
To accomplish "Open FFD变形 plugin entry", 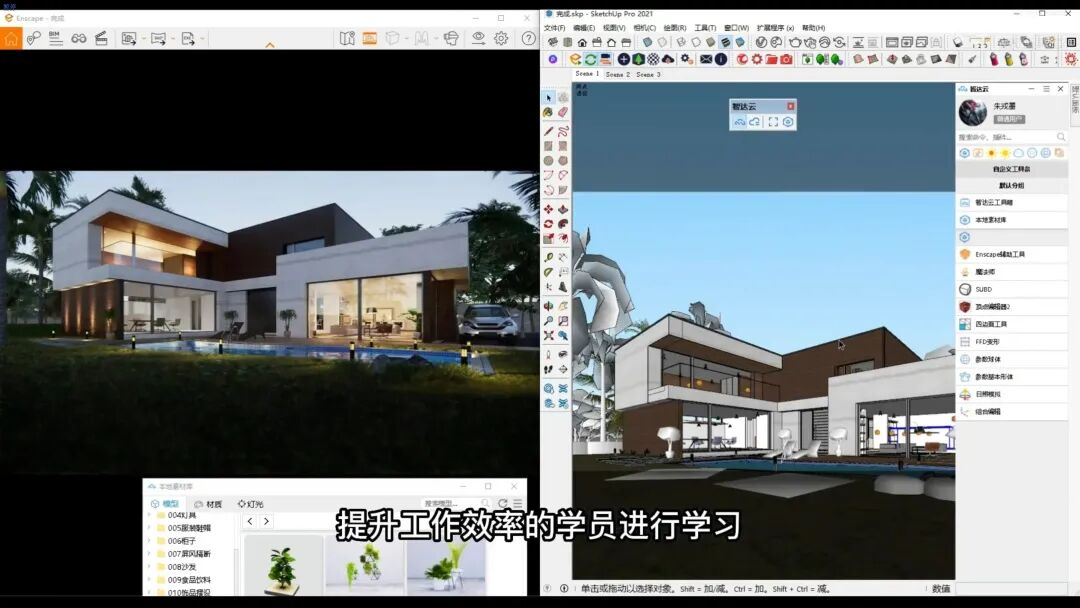I will (1012, 342).
